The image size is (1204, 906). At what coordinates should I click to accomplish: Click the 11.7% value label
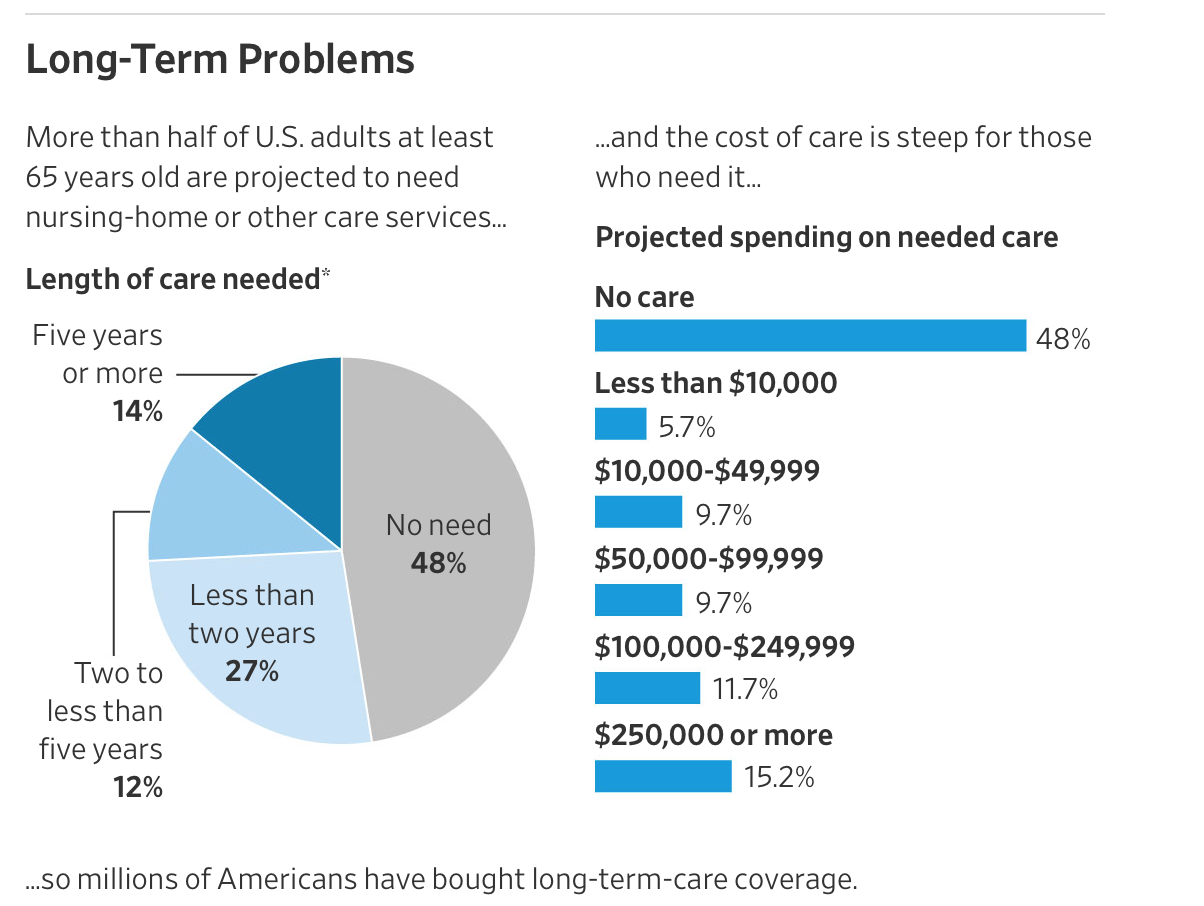(744, 689)
